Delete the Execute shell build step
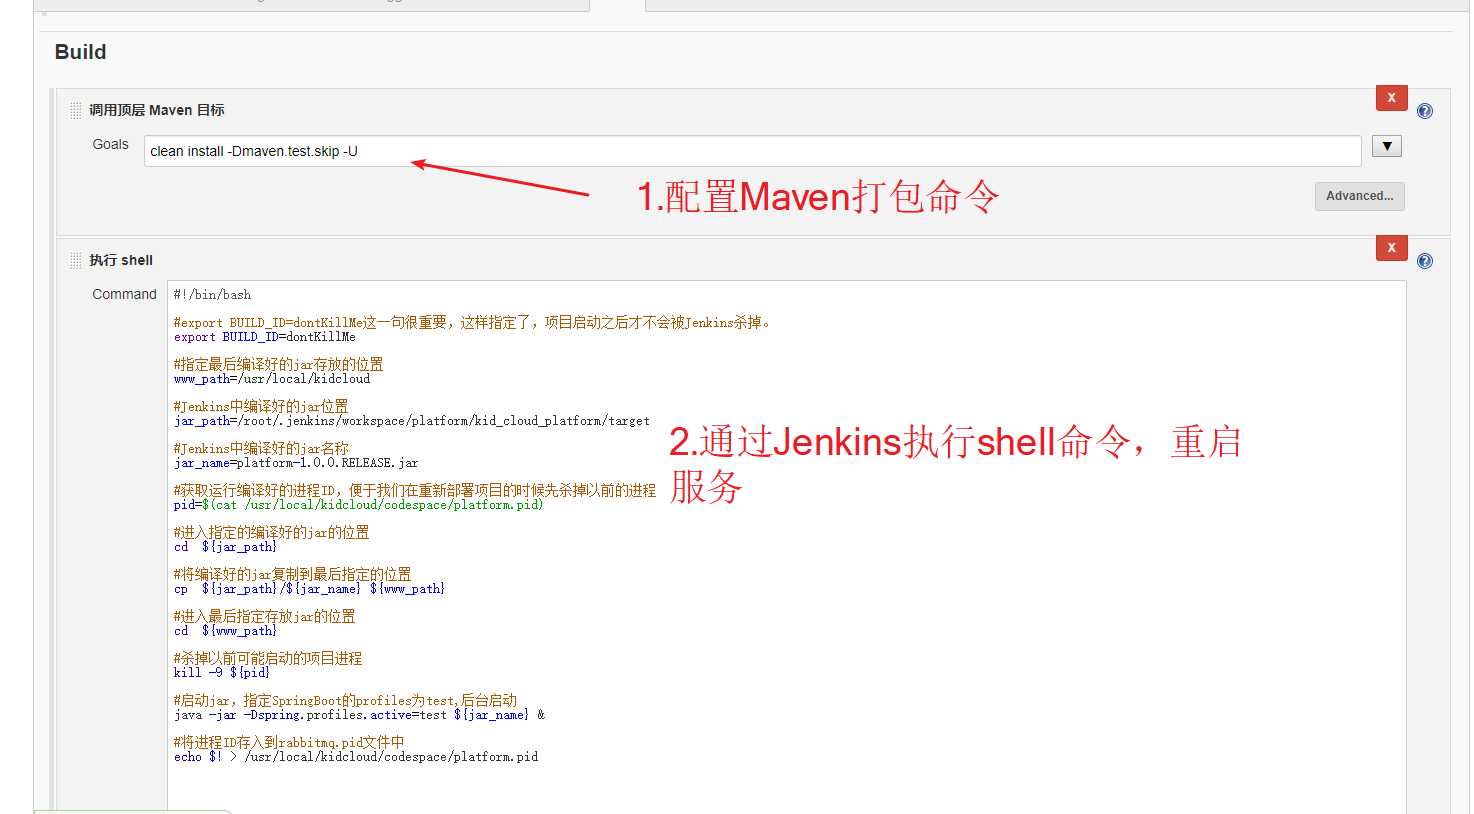Viewport: 1474px width, 814px height. click(1391, 248)
